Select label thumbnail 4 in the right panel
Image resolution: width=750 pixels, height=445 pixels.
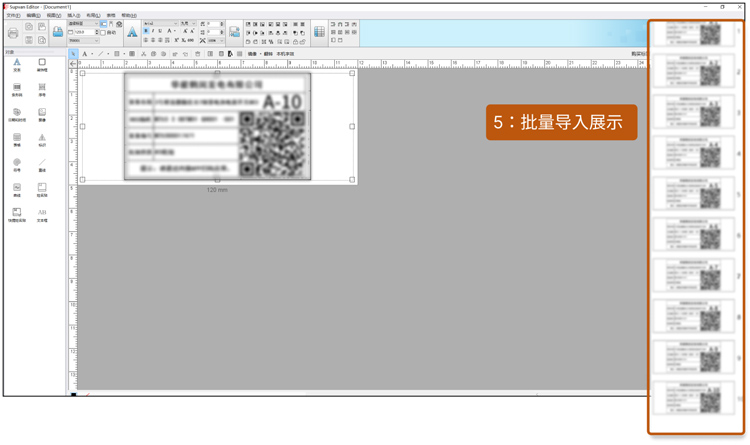[693, 153]
